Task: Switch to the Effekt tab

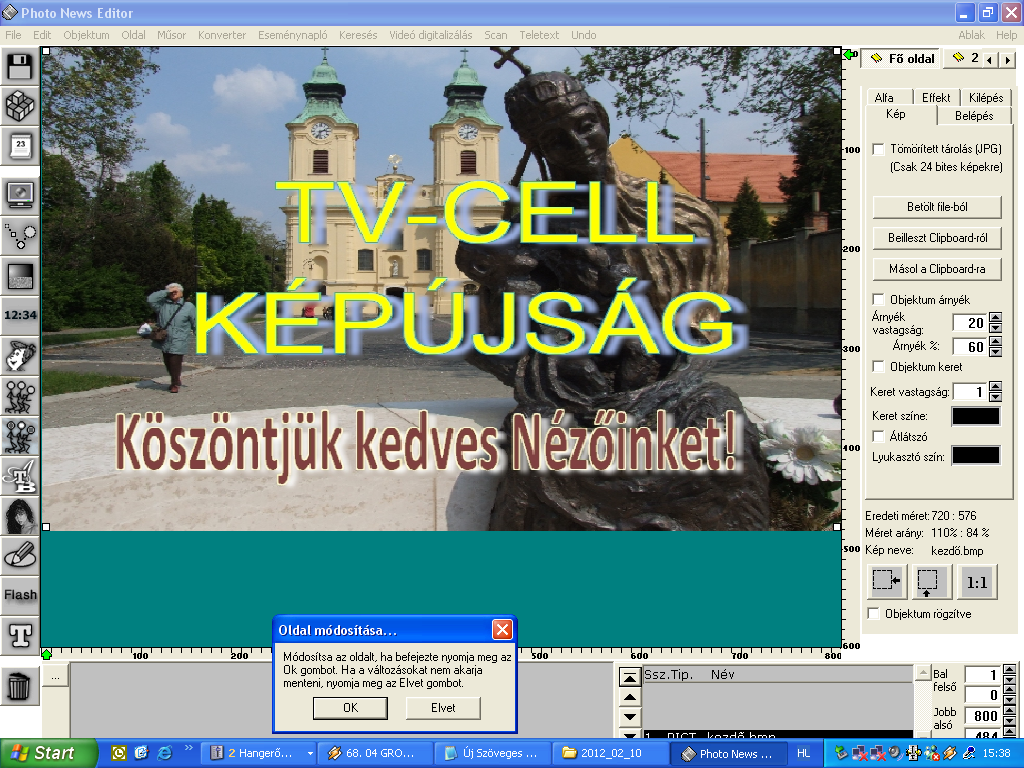Action: coord(936,98)
